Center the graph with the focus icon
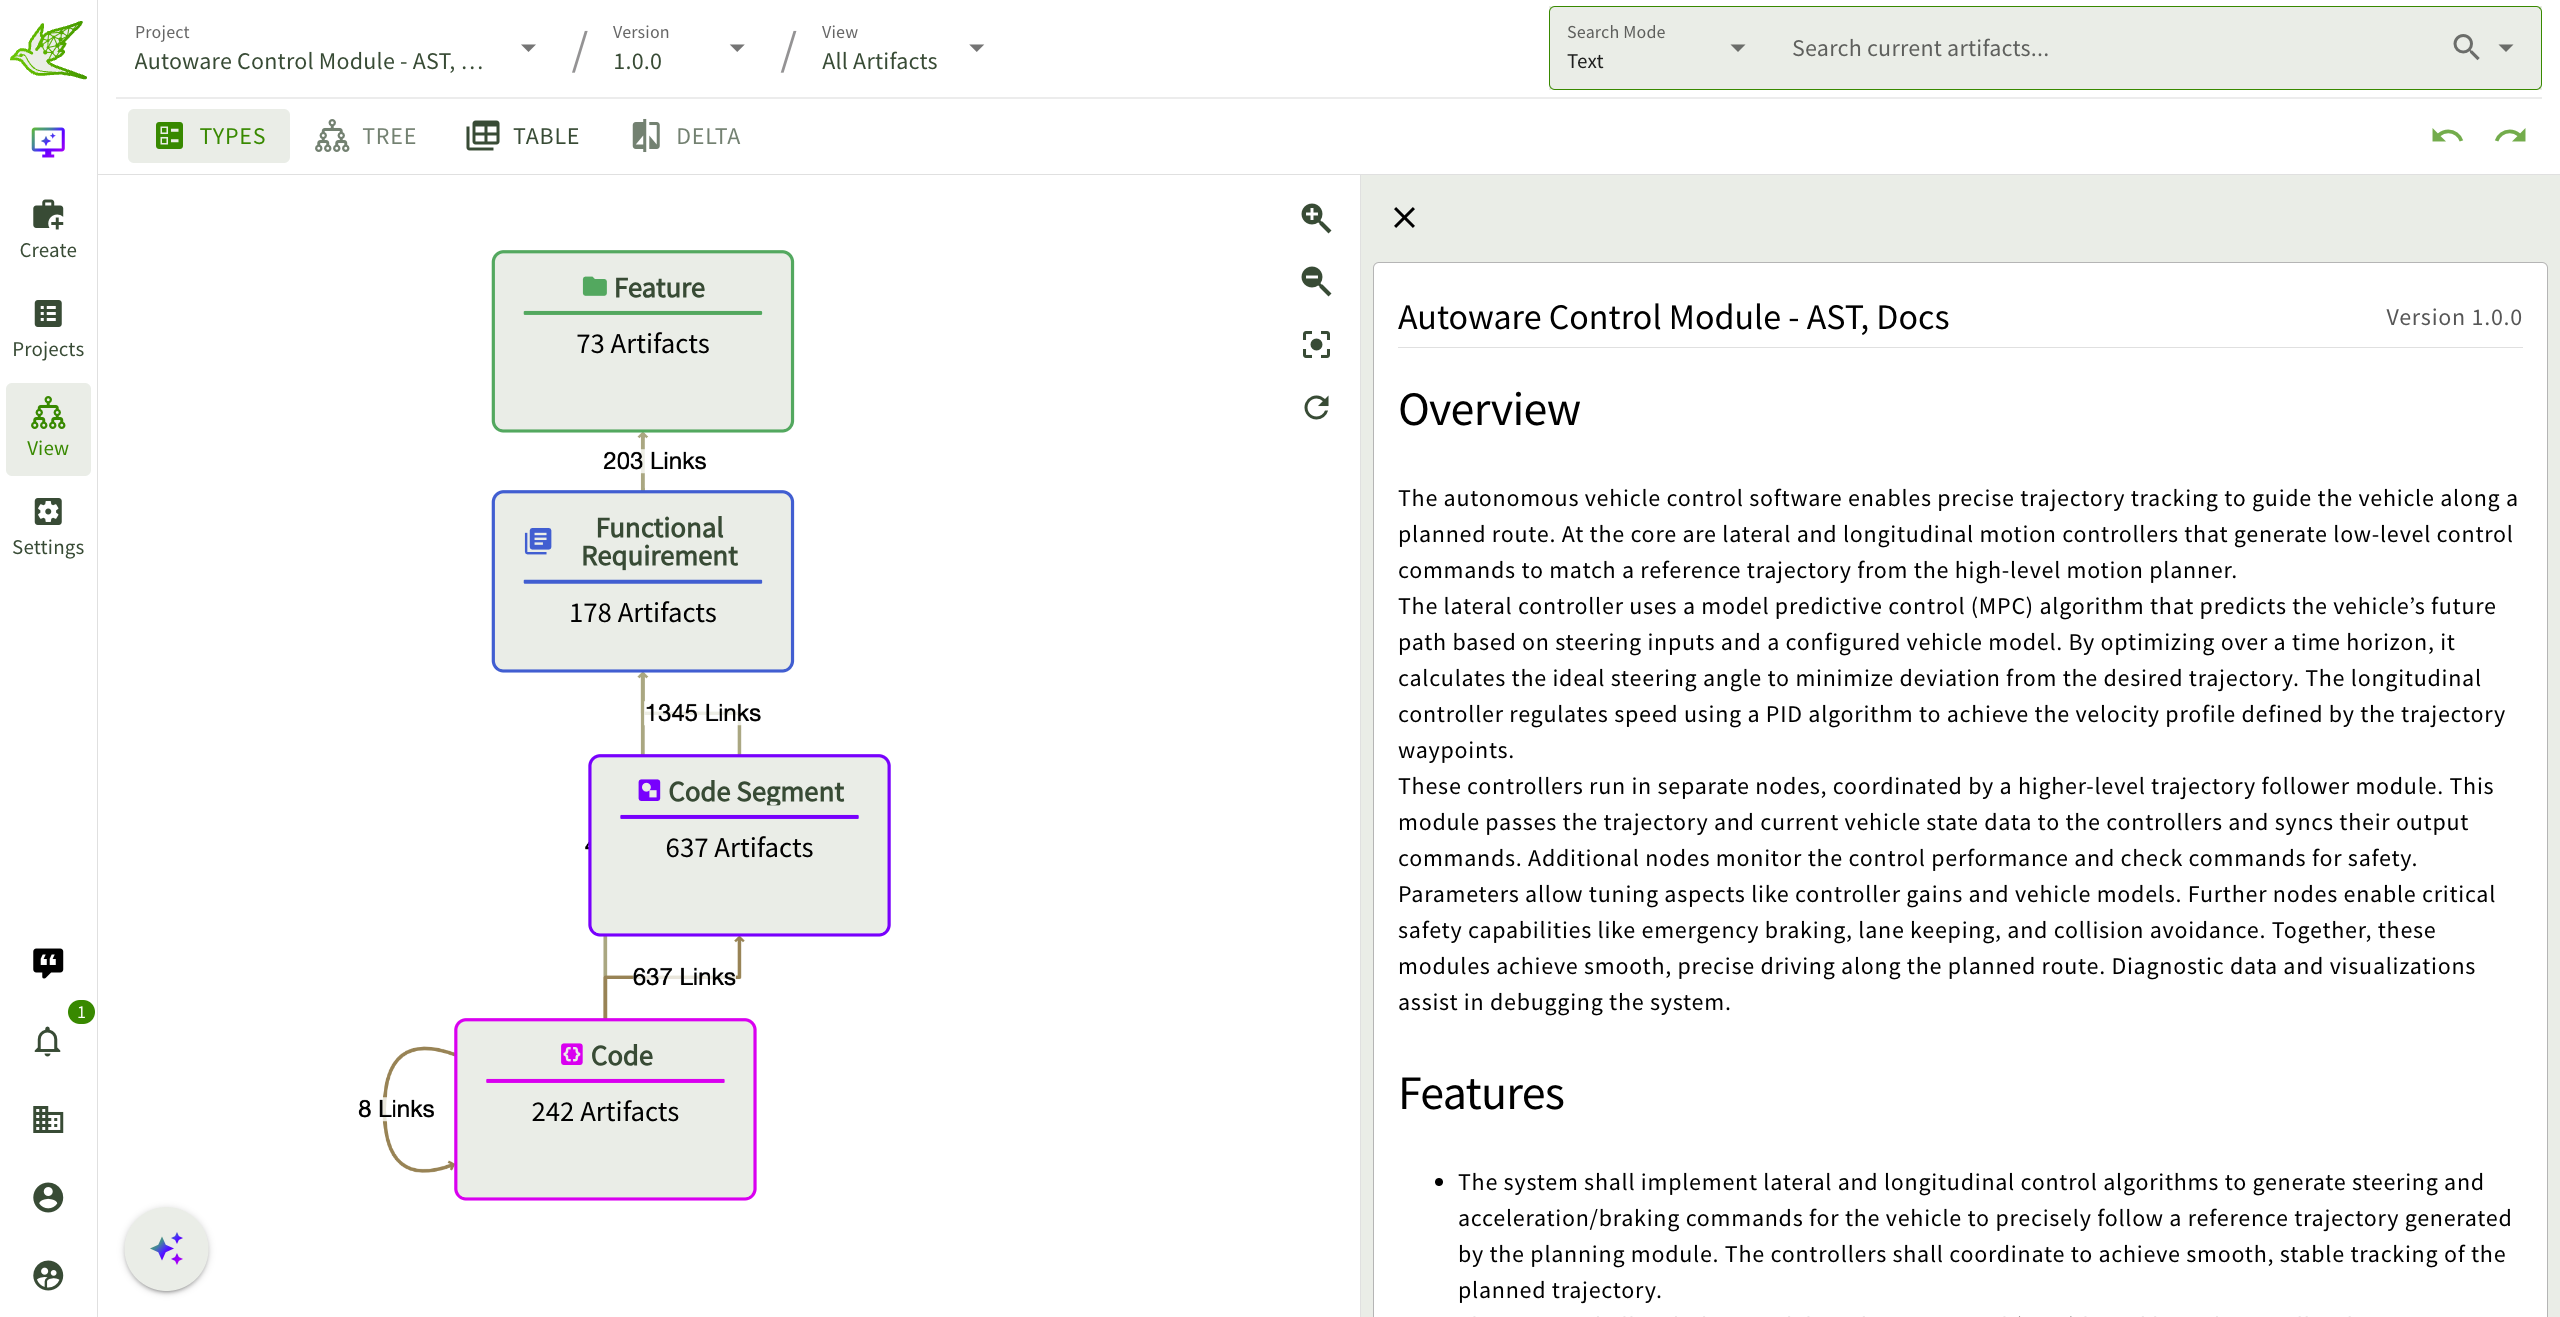Screen dimensions: 2560x1317 1315,345
